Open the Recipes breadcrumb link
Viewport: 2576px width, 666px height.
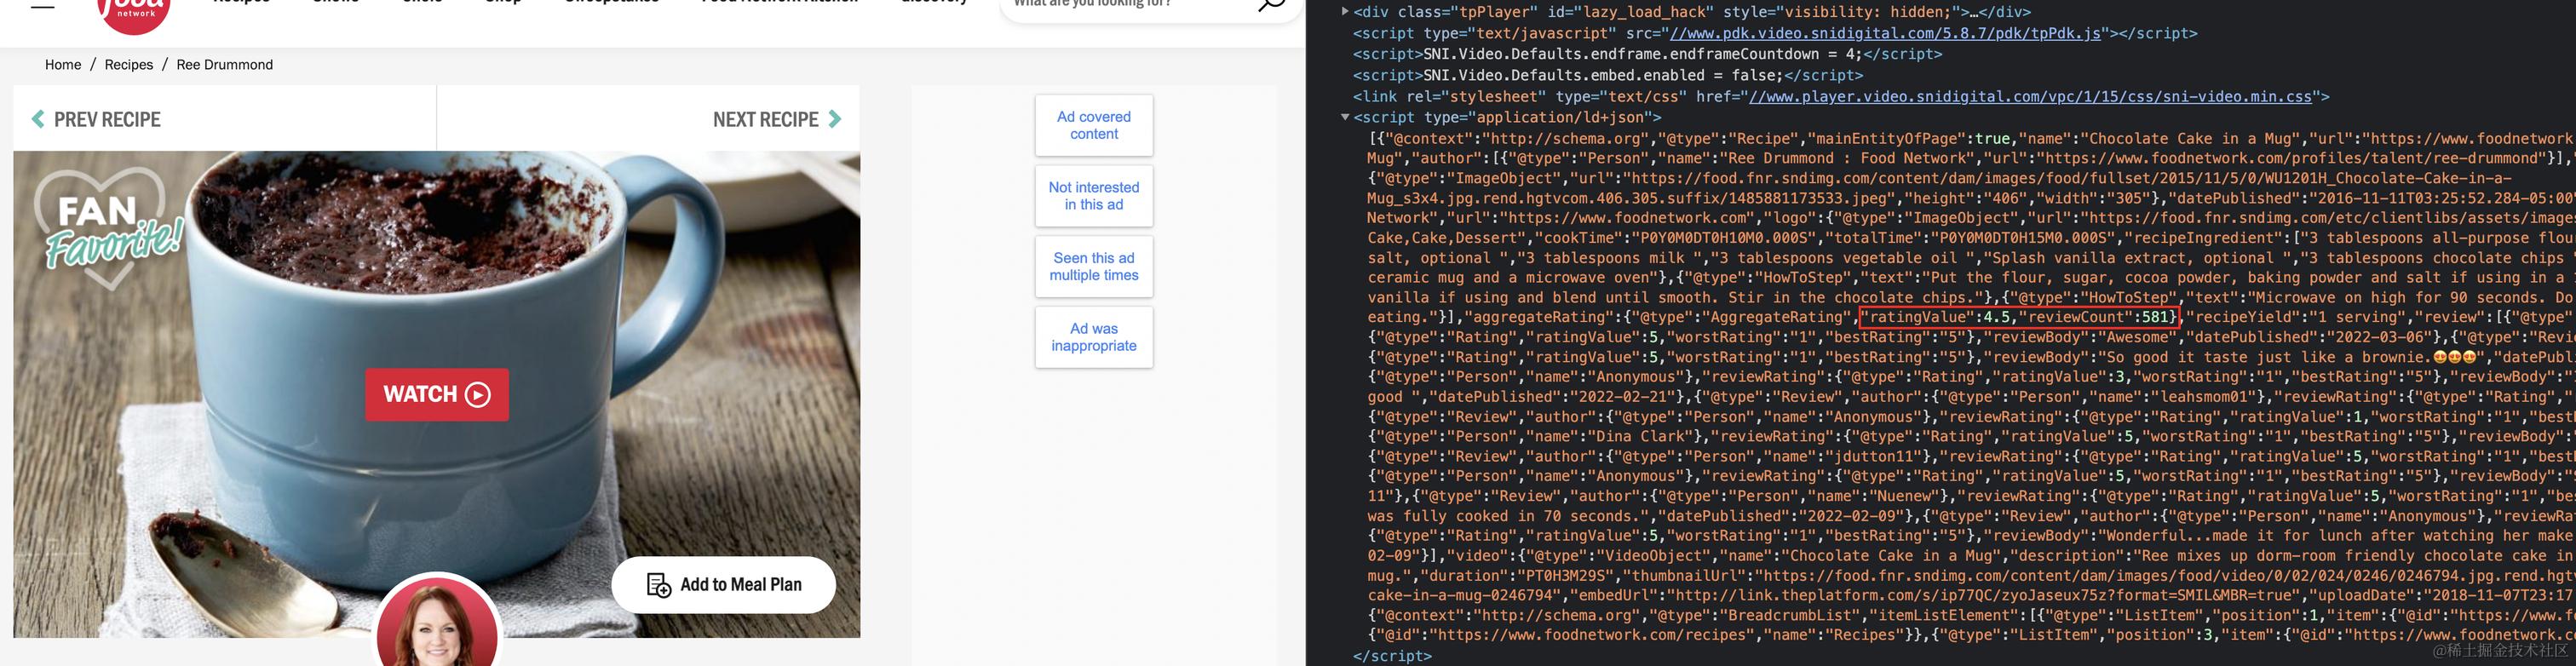pyautogui.click(x=129, y=65)
